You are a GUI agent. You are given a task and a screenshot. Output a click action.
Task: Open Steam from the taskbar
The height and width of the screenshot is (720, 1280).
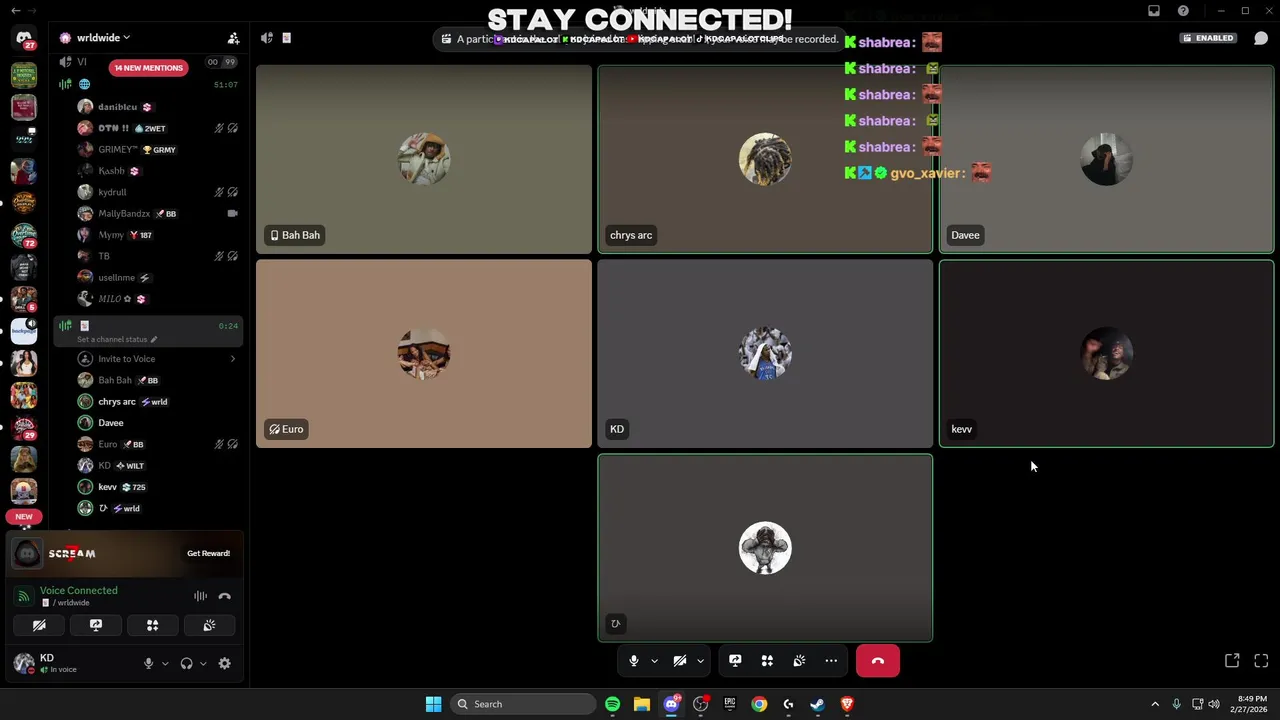pos(817,704)
